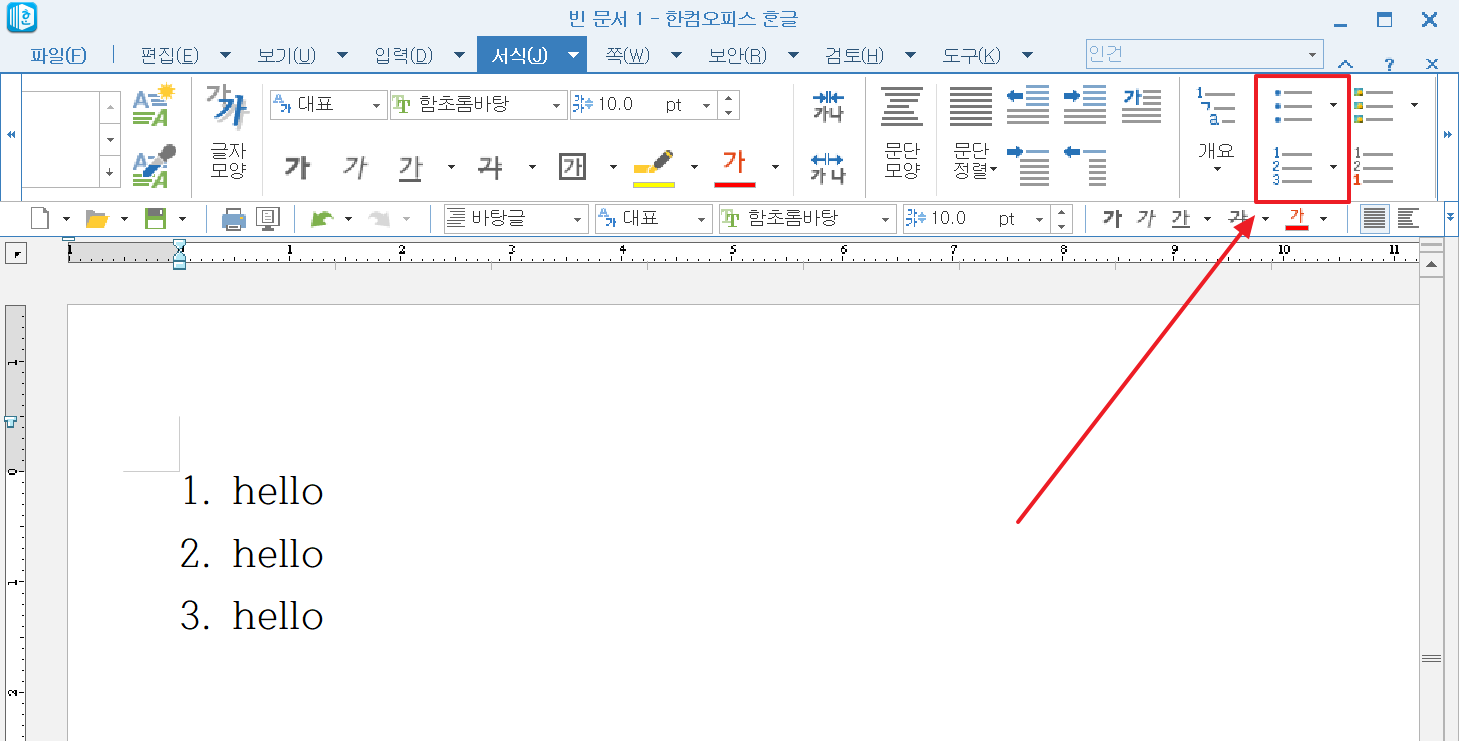Open the 도구 menu tab
Screen dimensions: 1459x741
[971, 55]
